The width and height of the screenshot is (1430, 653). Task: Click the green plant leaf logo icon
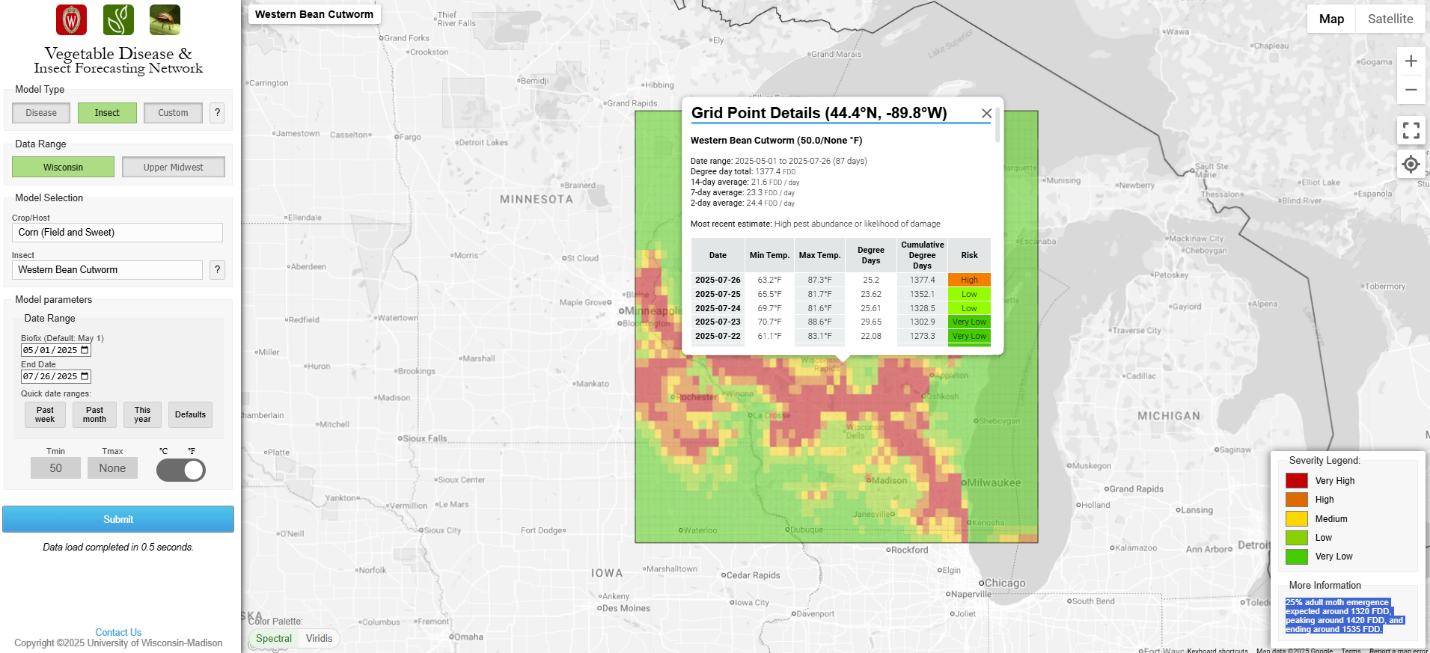click(118, 20)
